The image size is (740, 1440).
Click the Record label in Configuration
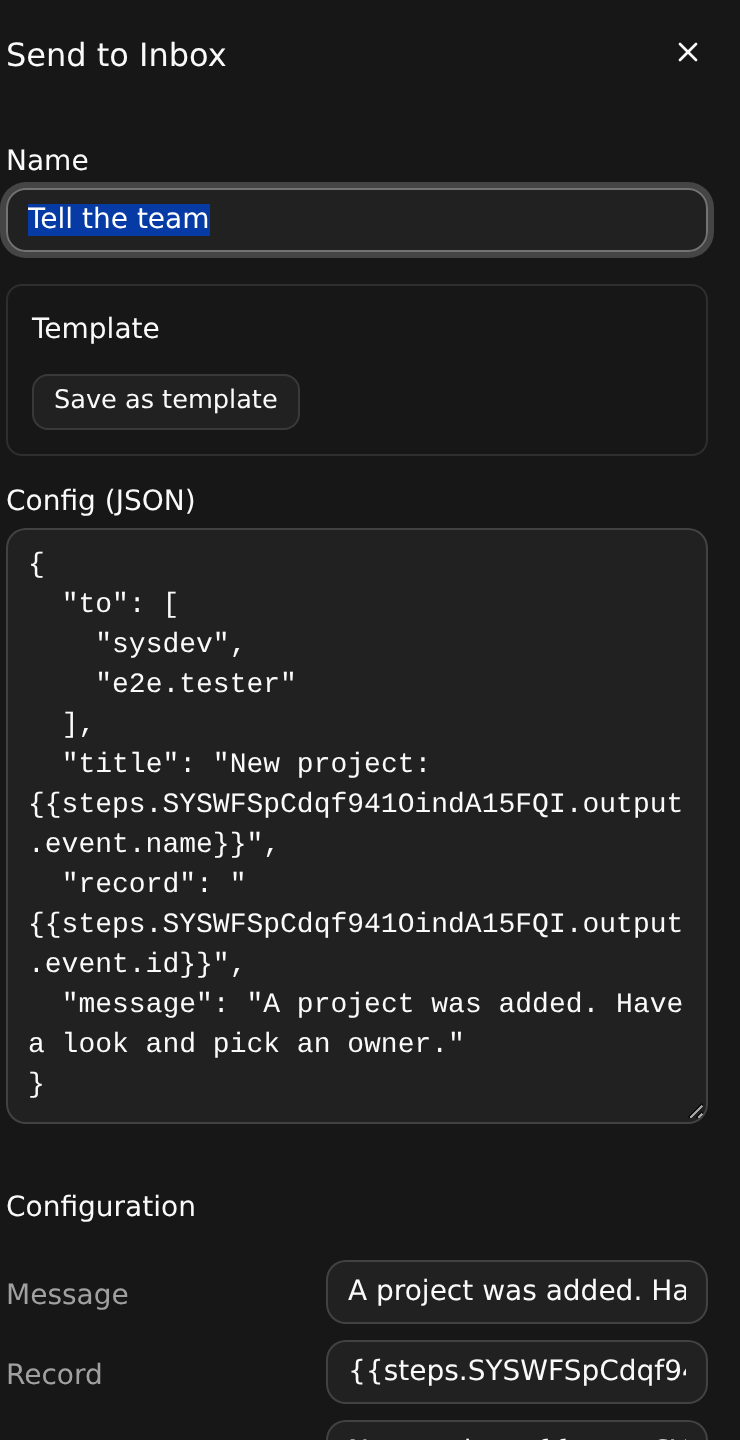(54, 1375)
